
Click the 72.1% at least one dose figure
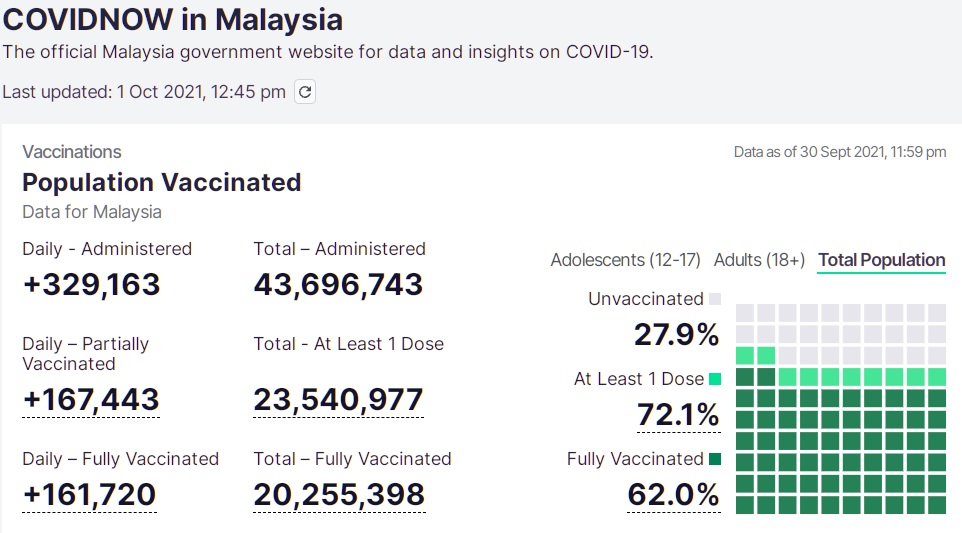(x=678, y=414)
